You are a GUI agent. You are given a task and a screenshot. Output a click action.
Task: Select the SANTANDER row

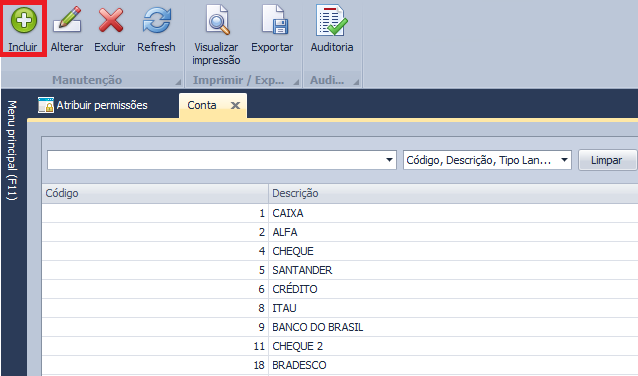[340, 270]
